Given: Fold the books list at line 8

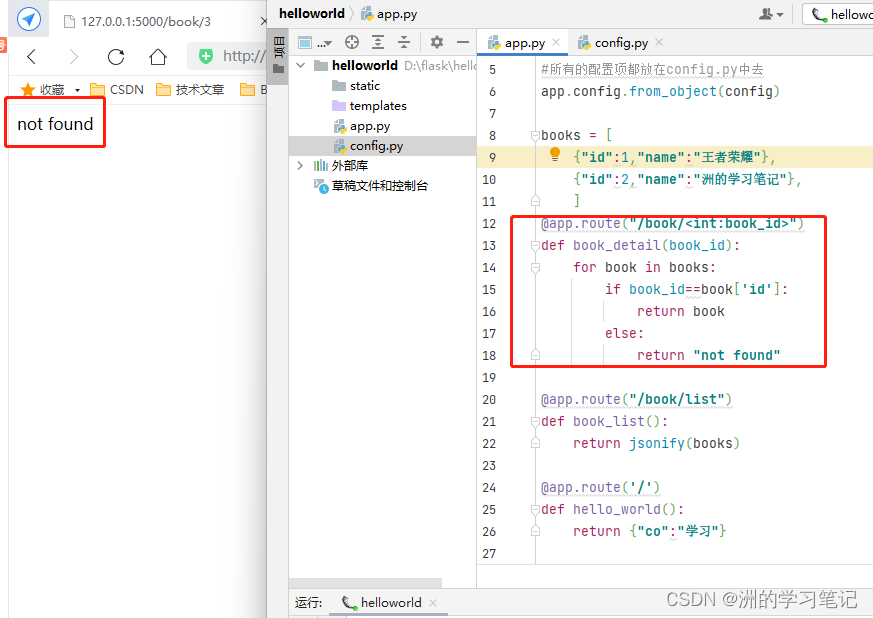Looking at the screenshot, I should point(535,135).
